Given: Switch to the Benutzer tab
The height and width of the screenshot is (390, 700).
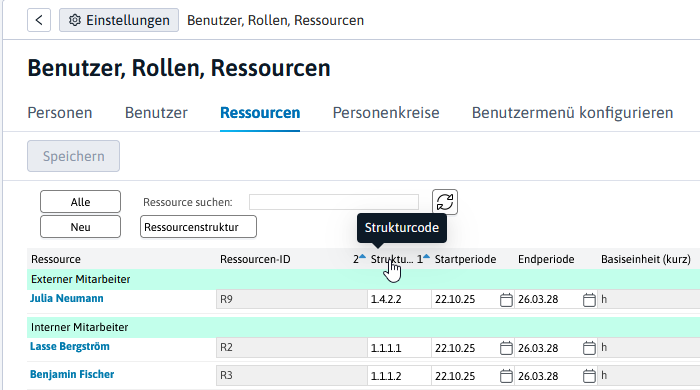Looking at the screenshot, I should pyautogui.click(x=156, y=113).
